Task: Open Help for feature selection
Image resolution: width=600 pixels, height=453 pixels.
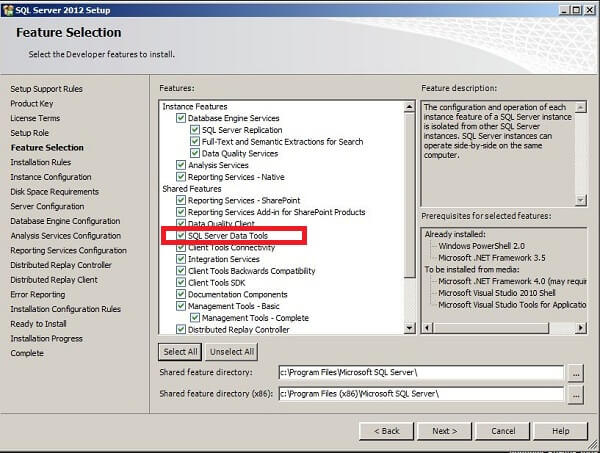Action: click(x=561, y=431)
